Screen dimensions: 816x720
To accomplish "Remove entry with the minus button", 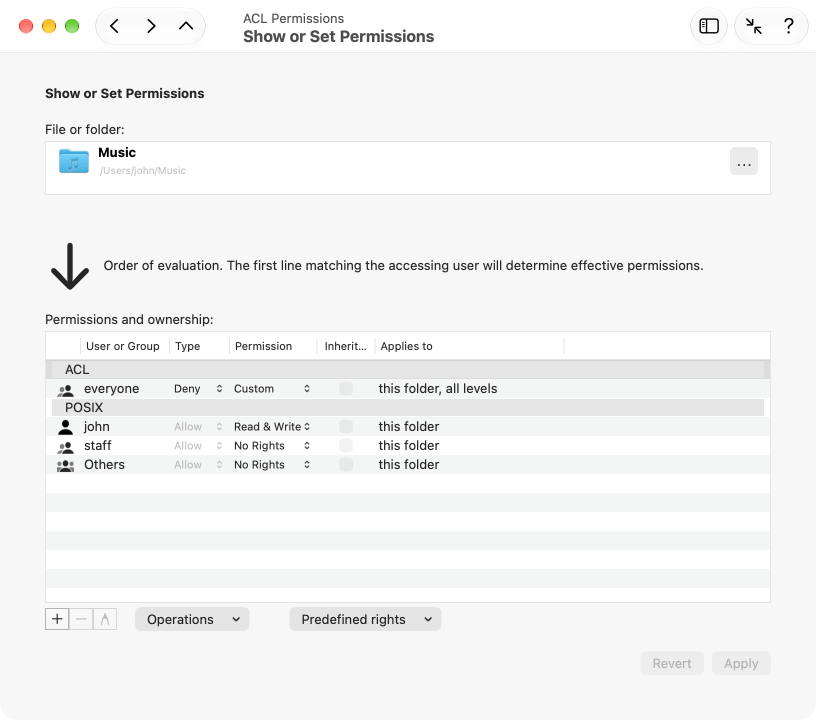I will click(x=81, y=619).
